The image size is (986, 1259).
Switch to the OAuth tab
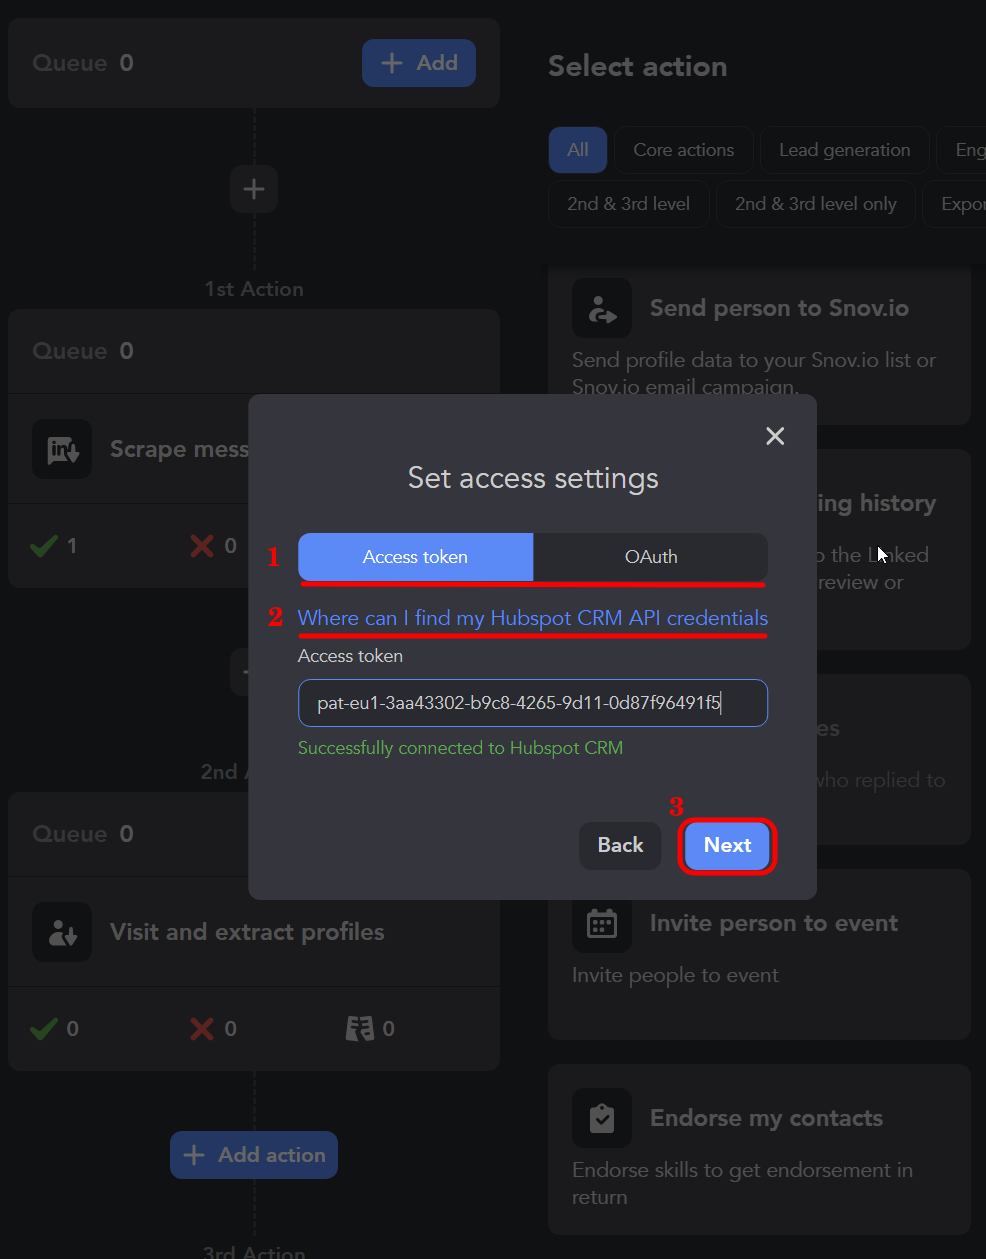pyautogui.click(x=651, y=557)
